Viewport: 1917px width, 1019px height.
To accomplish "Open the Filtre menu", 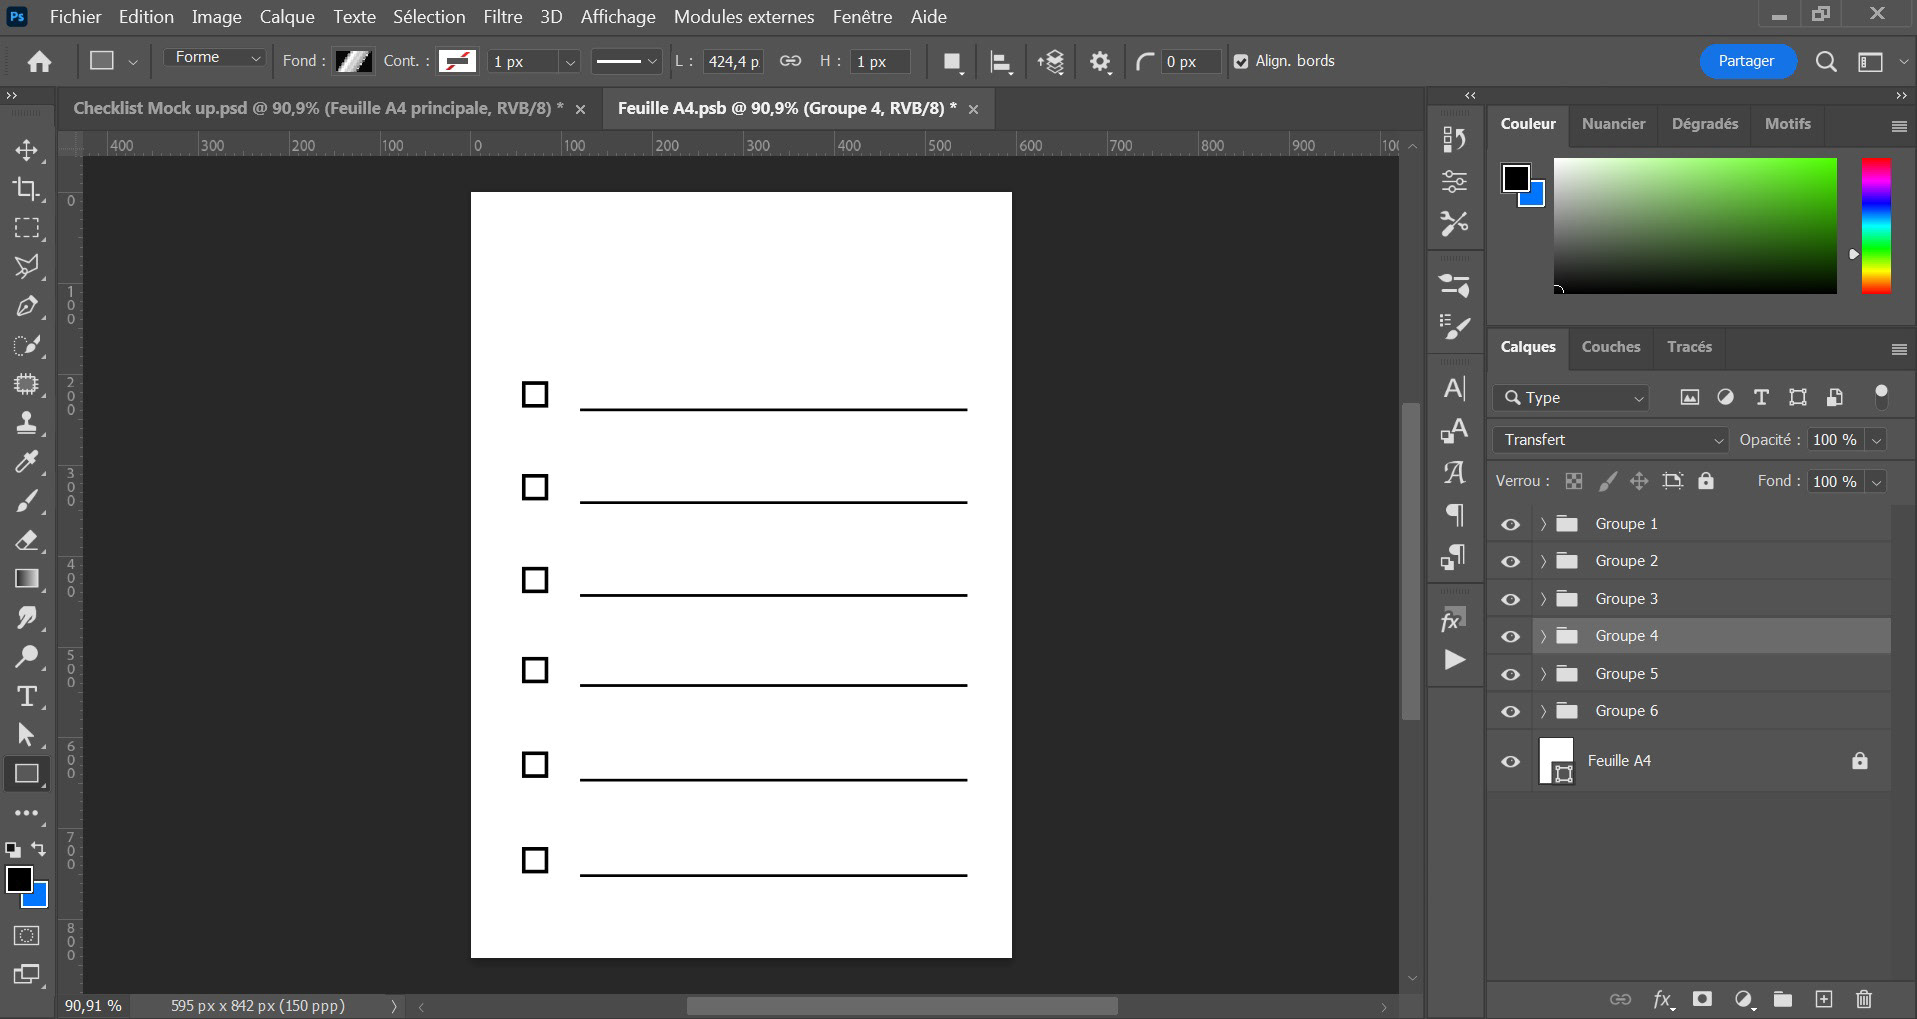I will [503, 17].
